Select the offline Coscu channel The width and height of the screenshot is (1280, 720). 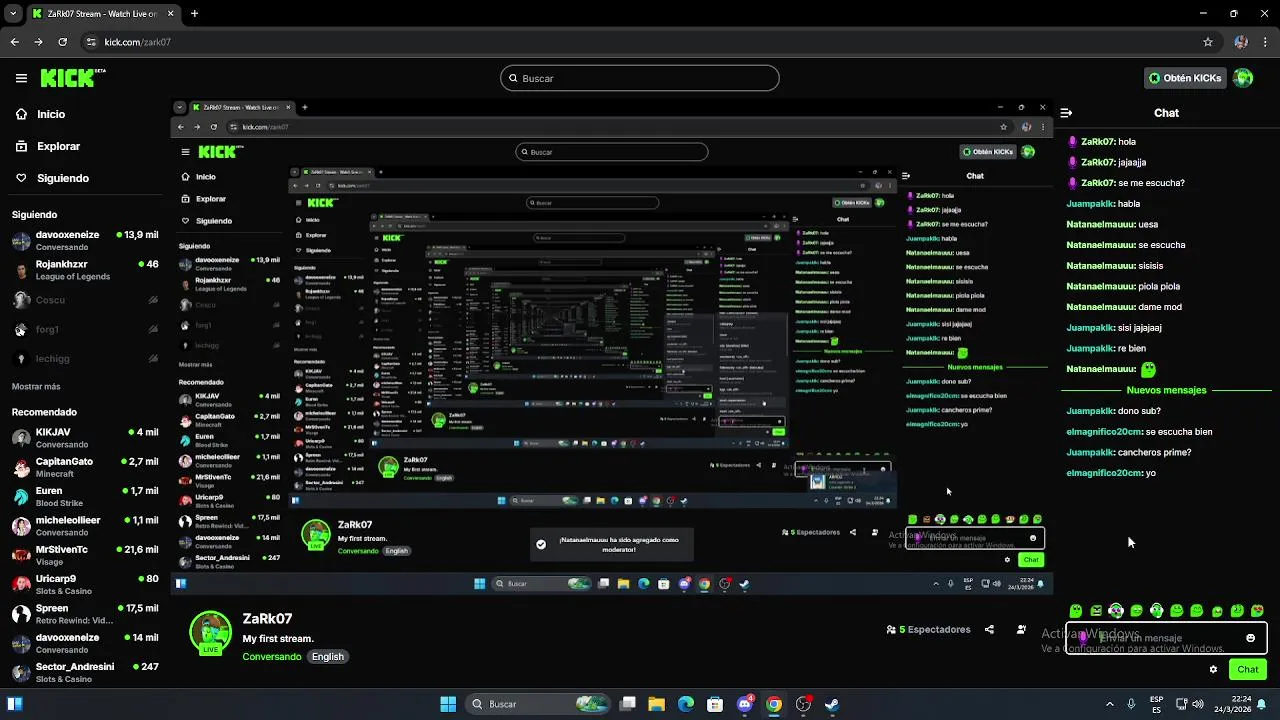[85, 300]
